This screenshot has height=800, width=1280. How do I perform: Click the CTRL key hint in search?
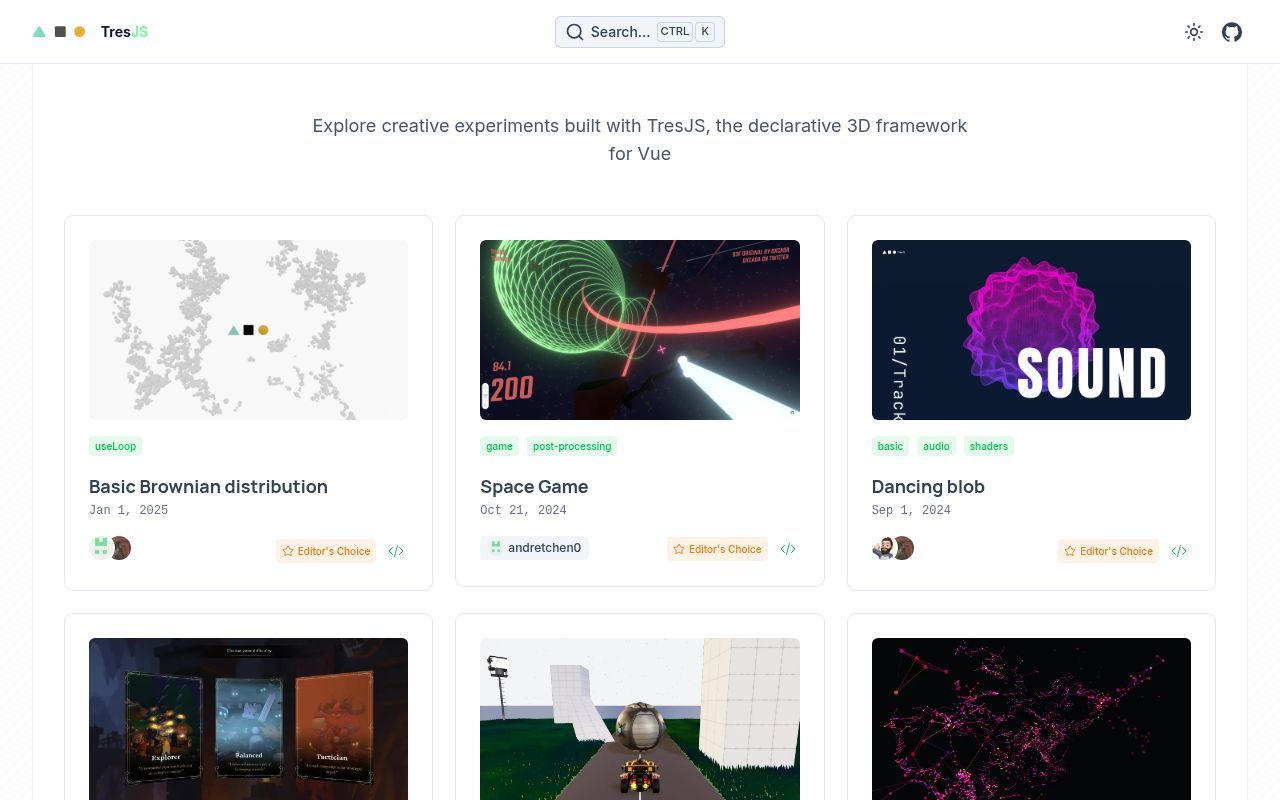pyautogui.click(x=674, y=31)
